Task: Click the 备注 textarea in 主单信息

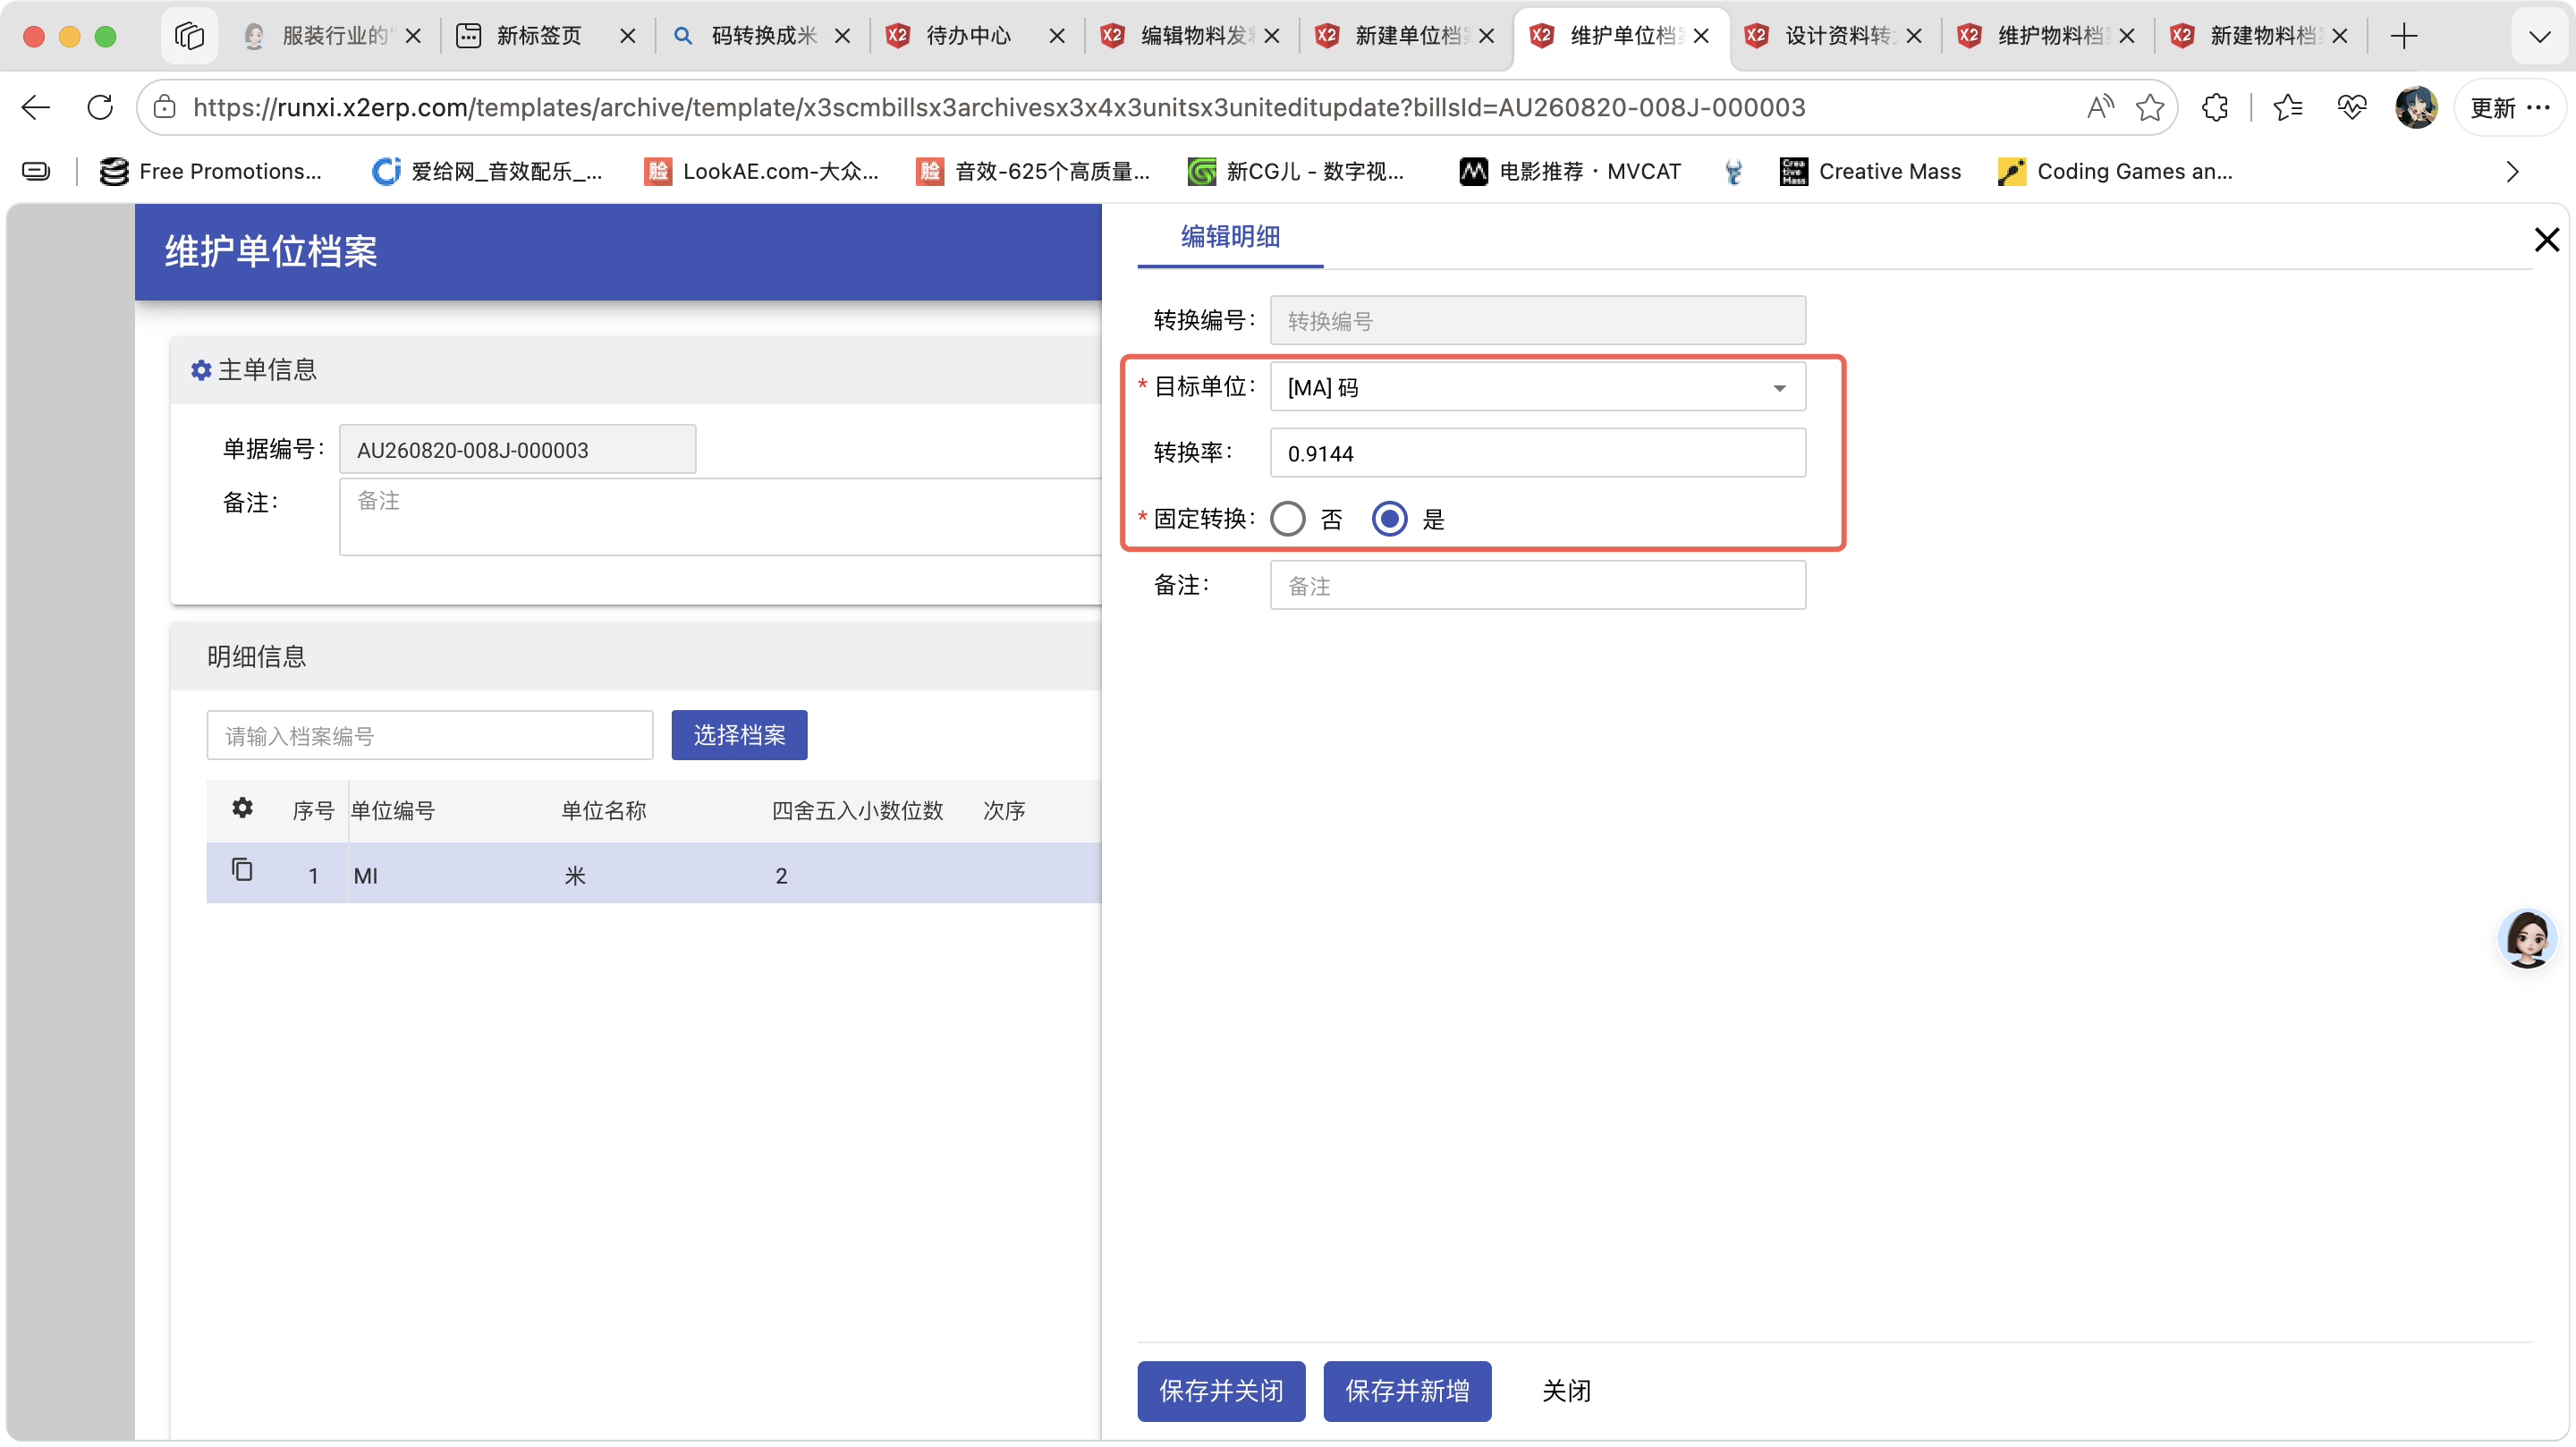Action: click(x=720, y=517)
